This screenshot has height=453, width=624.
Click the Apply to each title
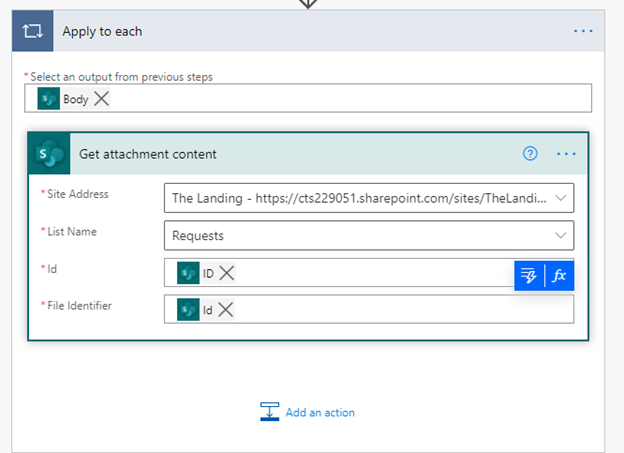[x=102, y=31]
